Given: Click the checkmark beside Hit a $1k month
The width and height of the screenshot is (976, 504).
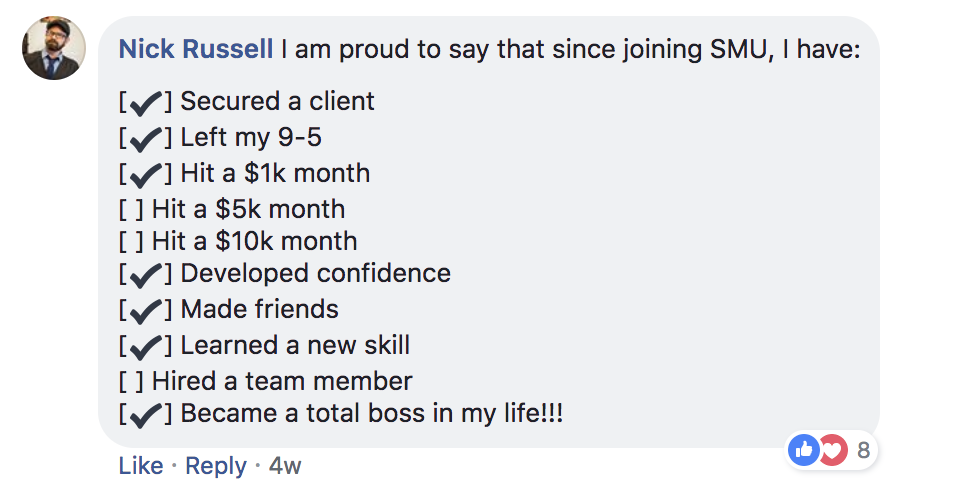Looking at the screenshot, I should [x=146, y=175].
